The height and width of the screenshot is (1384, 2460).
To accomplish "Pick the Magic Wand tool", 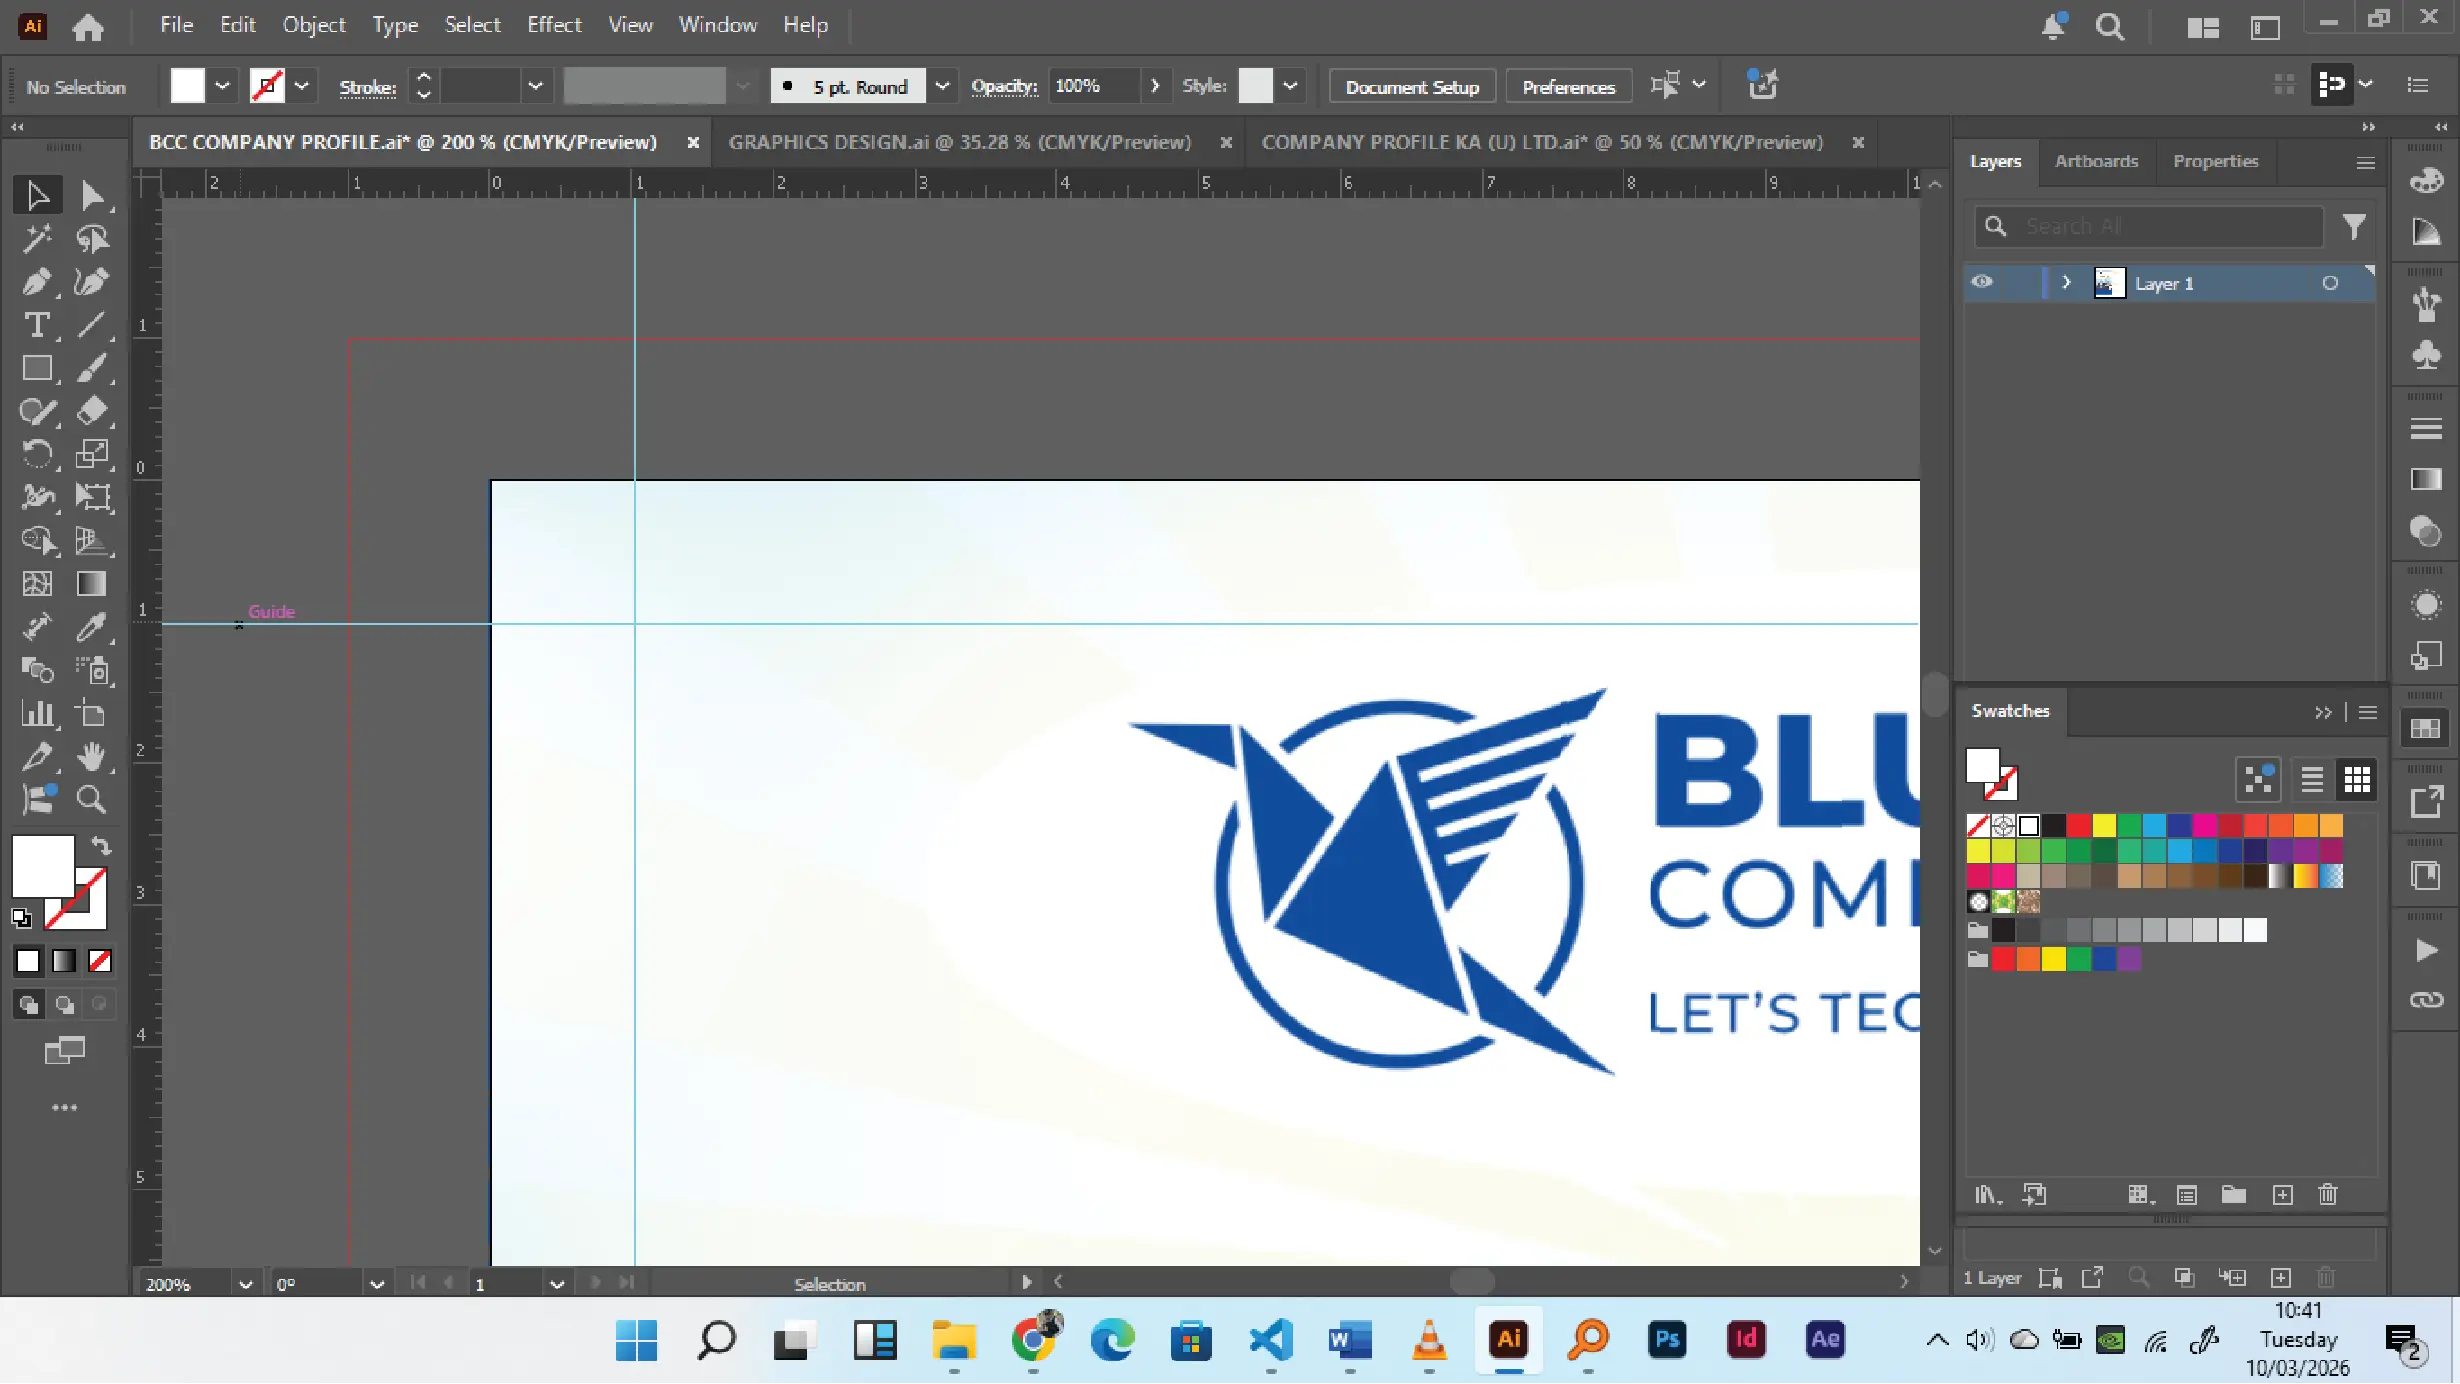I will click(37, 238).
